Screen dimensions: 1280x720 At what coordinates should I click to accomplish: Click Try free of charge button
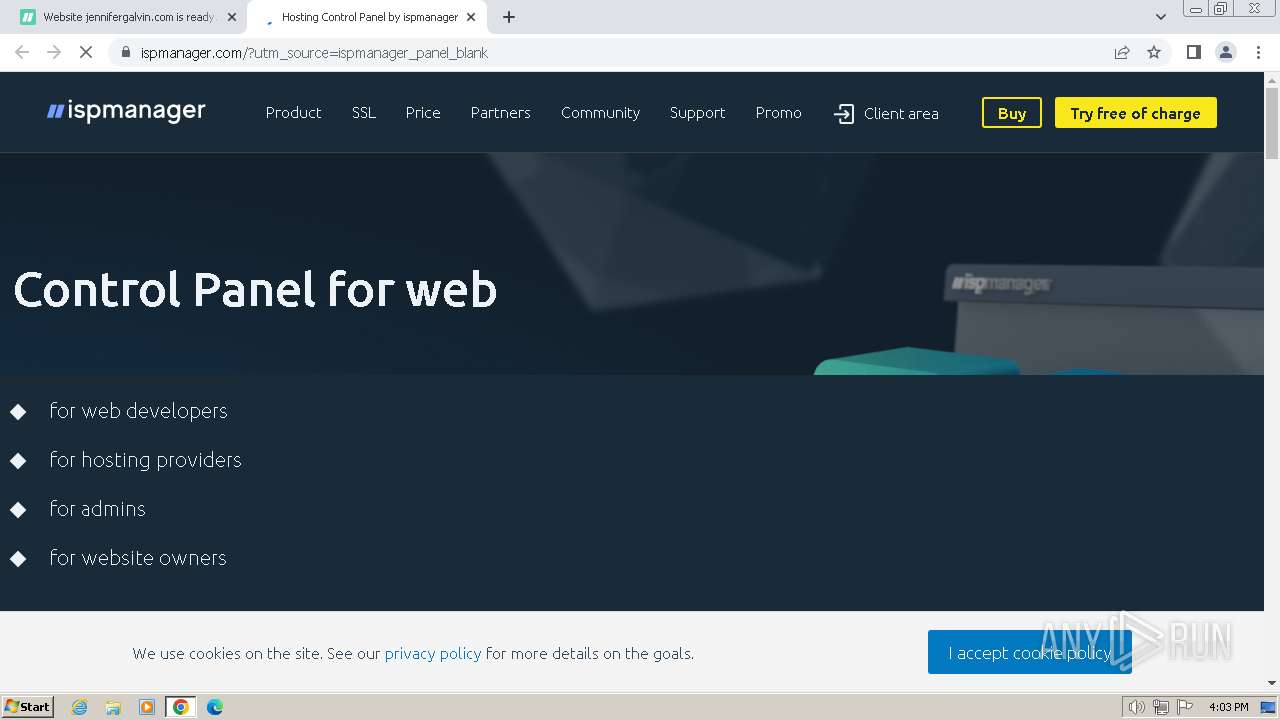tap(1136, 113)
